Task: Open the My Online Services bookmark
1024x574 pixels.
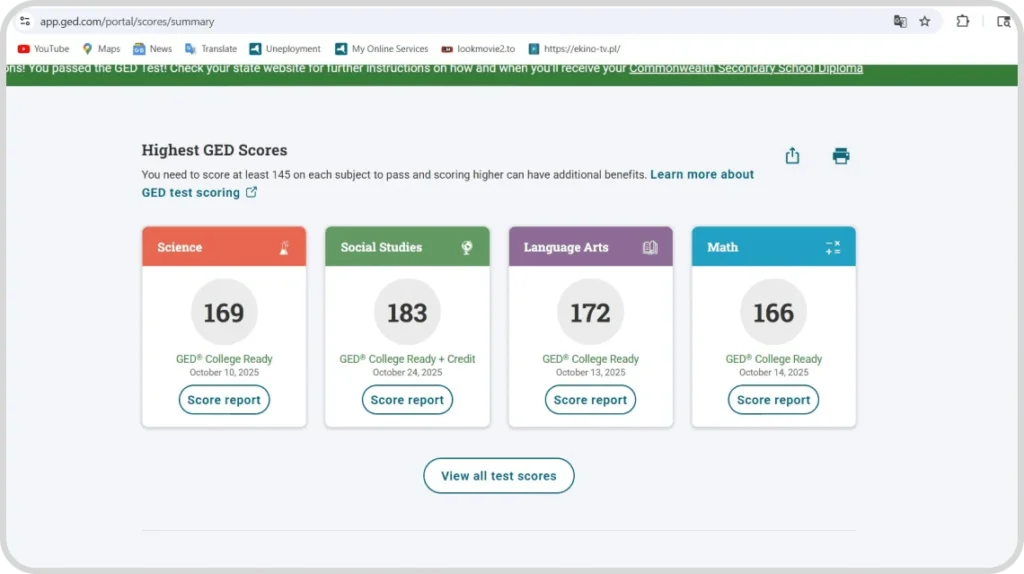Action: [x=381, y=49]
